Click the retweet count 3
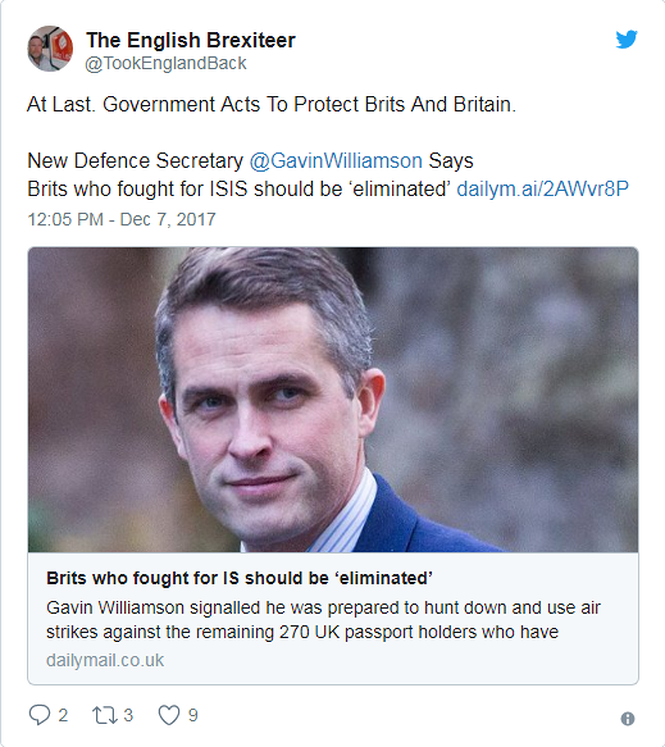Screen dimensions: 665x747 pos(128,715)
